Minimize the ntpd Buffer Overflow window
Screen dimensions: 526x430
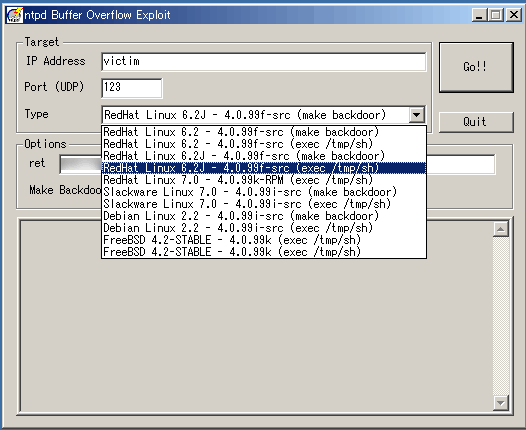point(479,15)
